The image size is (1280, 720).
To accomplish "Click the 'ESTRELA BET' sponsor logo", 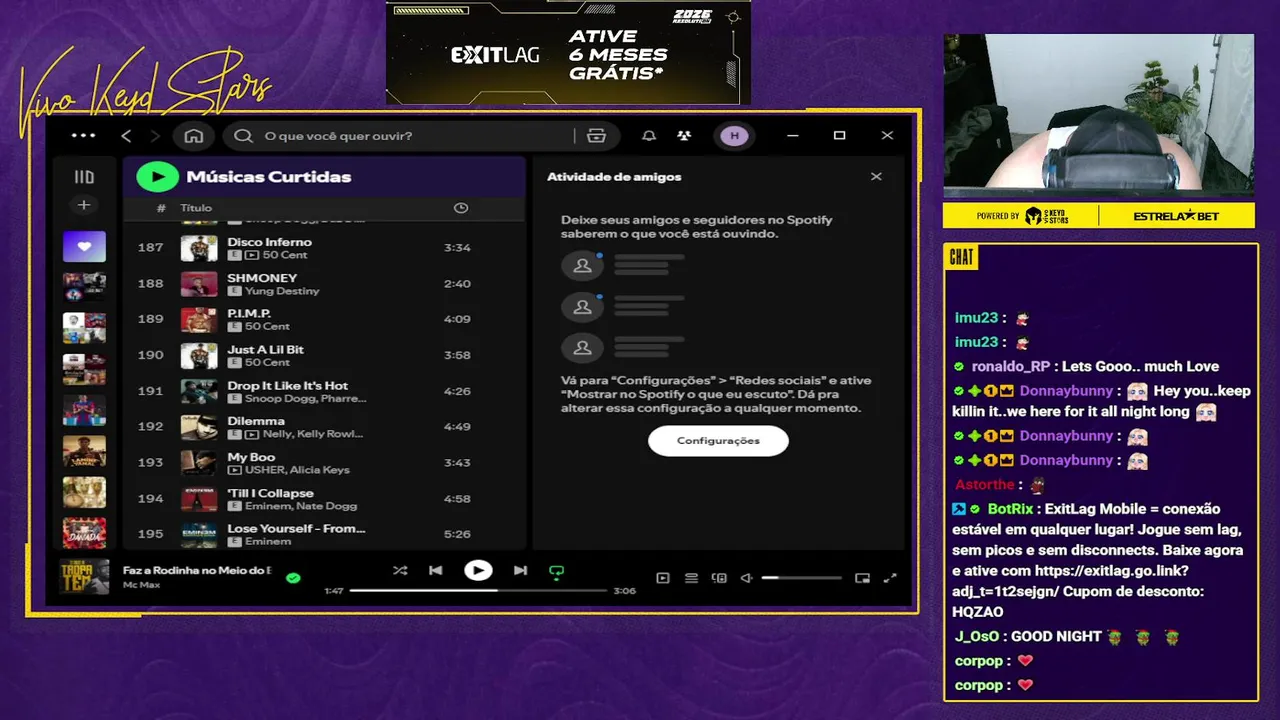I will pyautogui.click(x=1177, y=216).
